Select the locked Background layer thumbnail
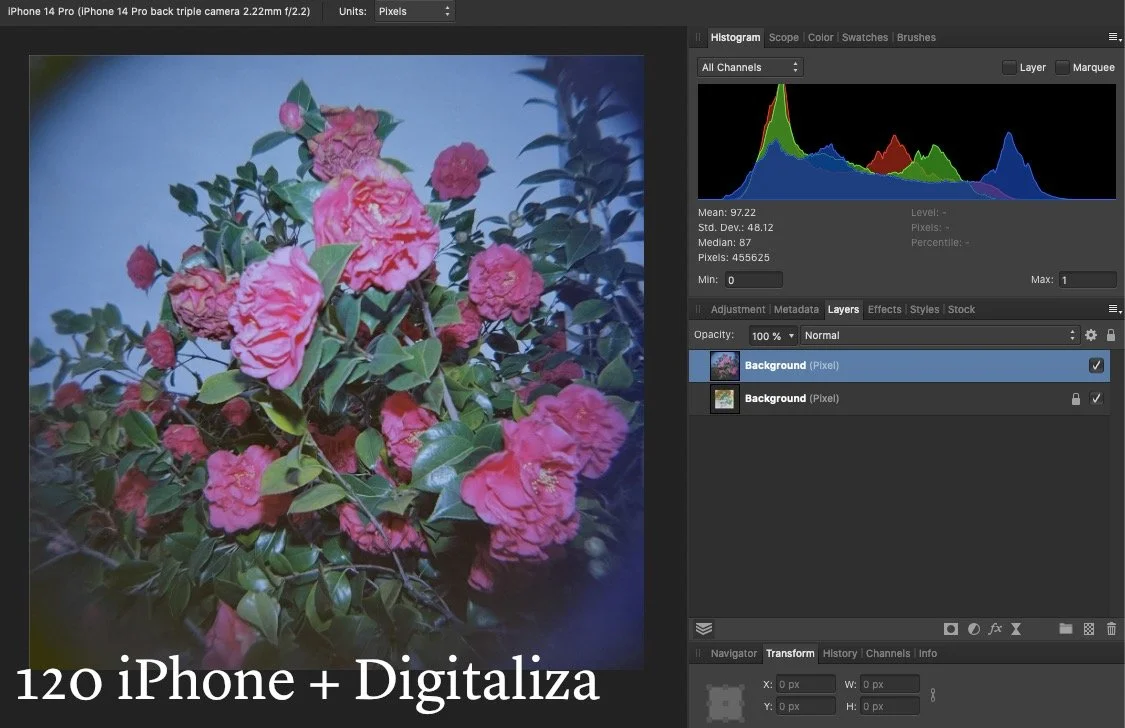1125x728 pixels. click(725, 399)
